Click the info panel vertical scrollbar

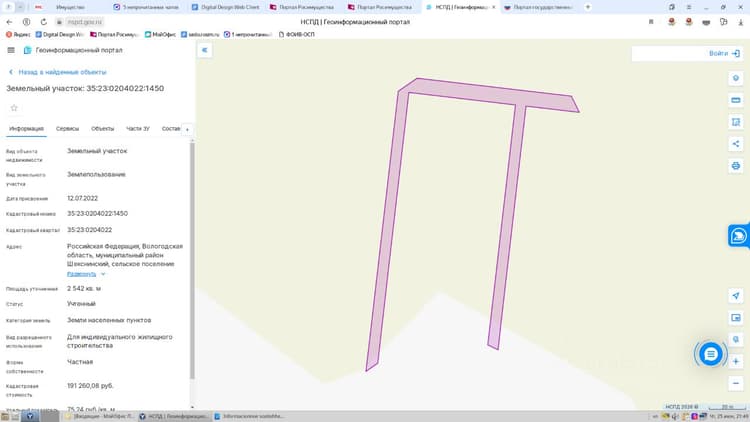tap(192, 261)
